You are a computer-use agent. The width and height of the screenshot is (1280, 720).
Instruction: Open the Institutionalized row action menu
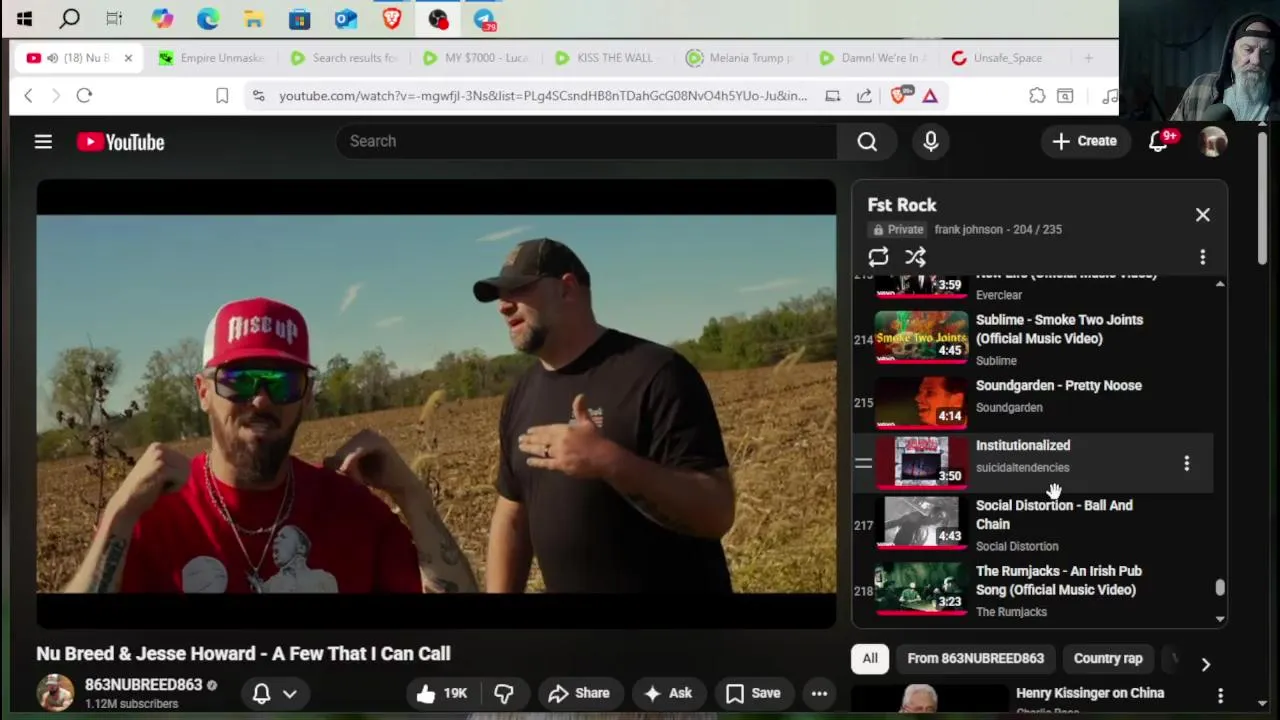coord(1186,463)
